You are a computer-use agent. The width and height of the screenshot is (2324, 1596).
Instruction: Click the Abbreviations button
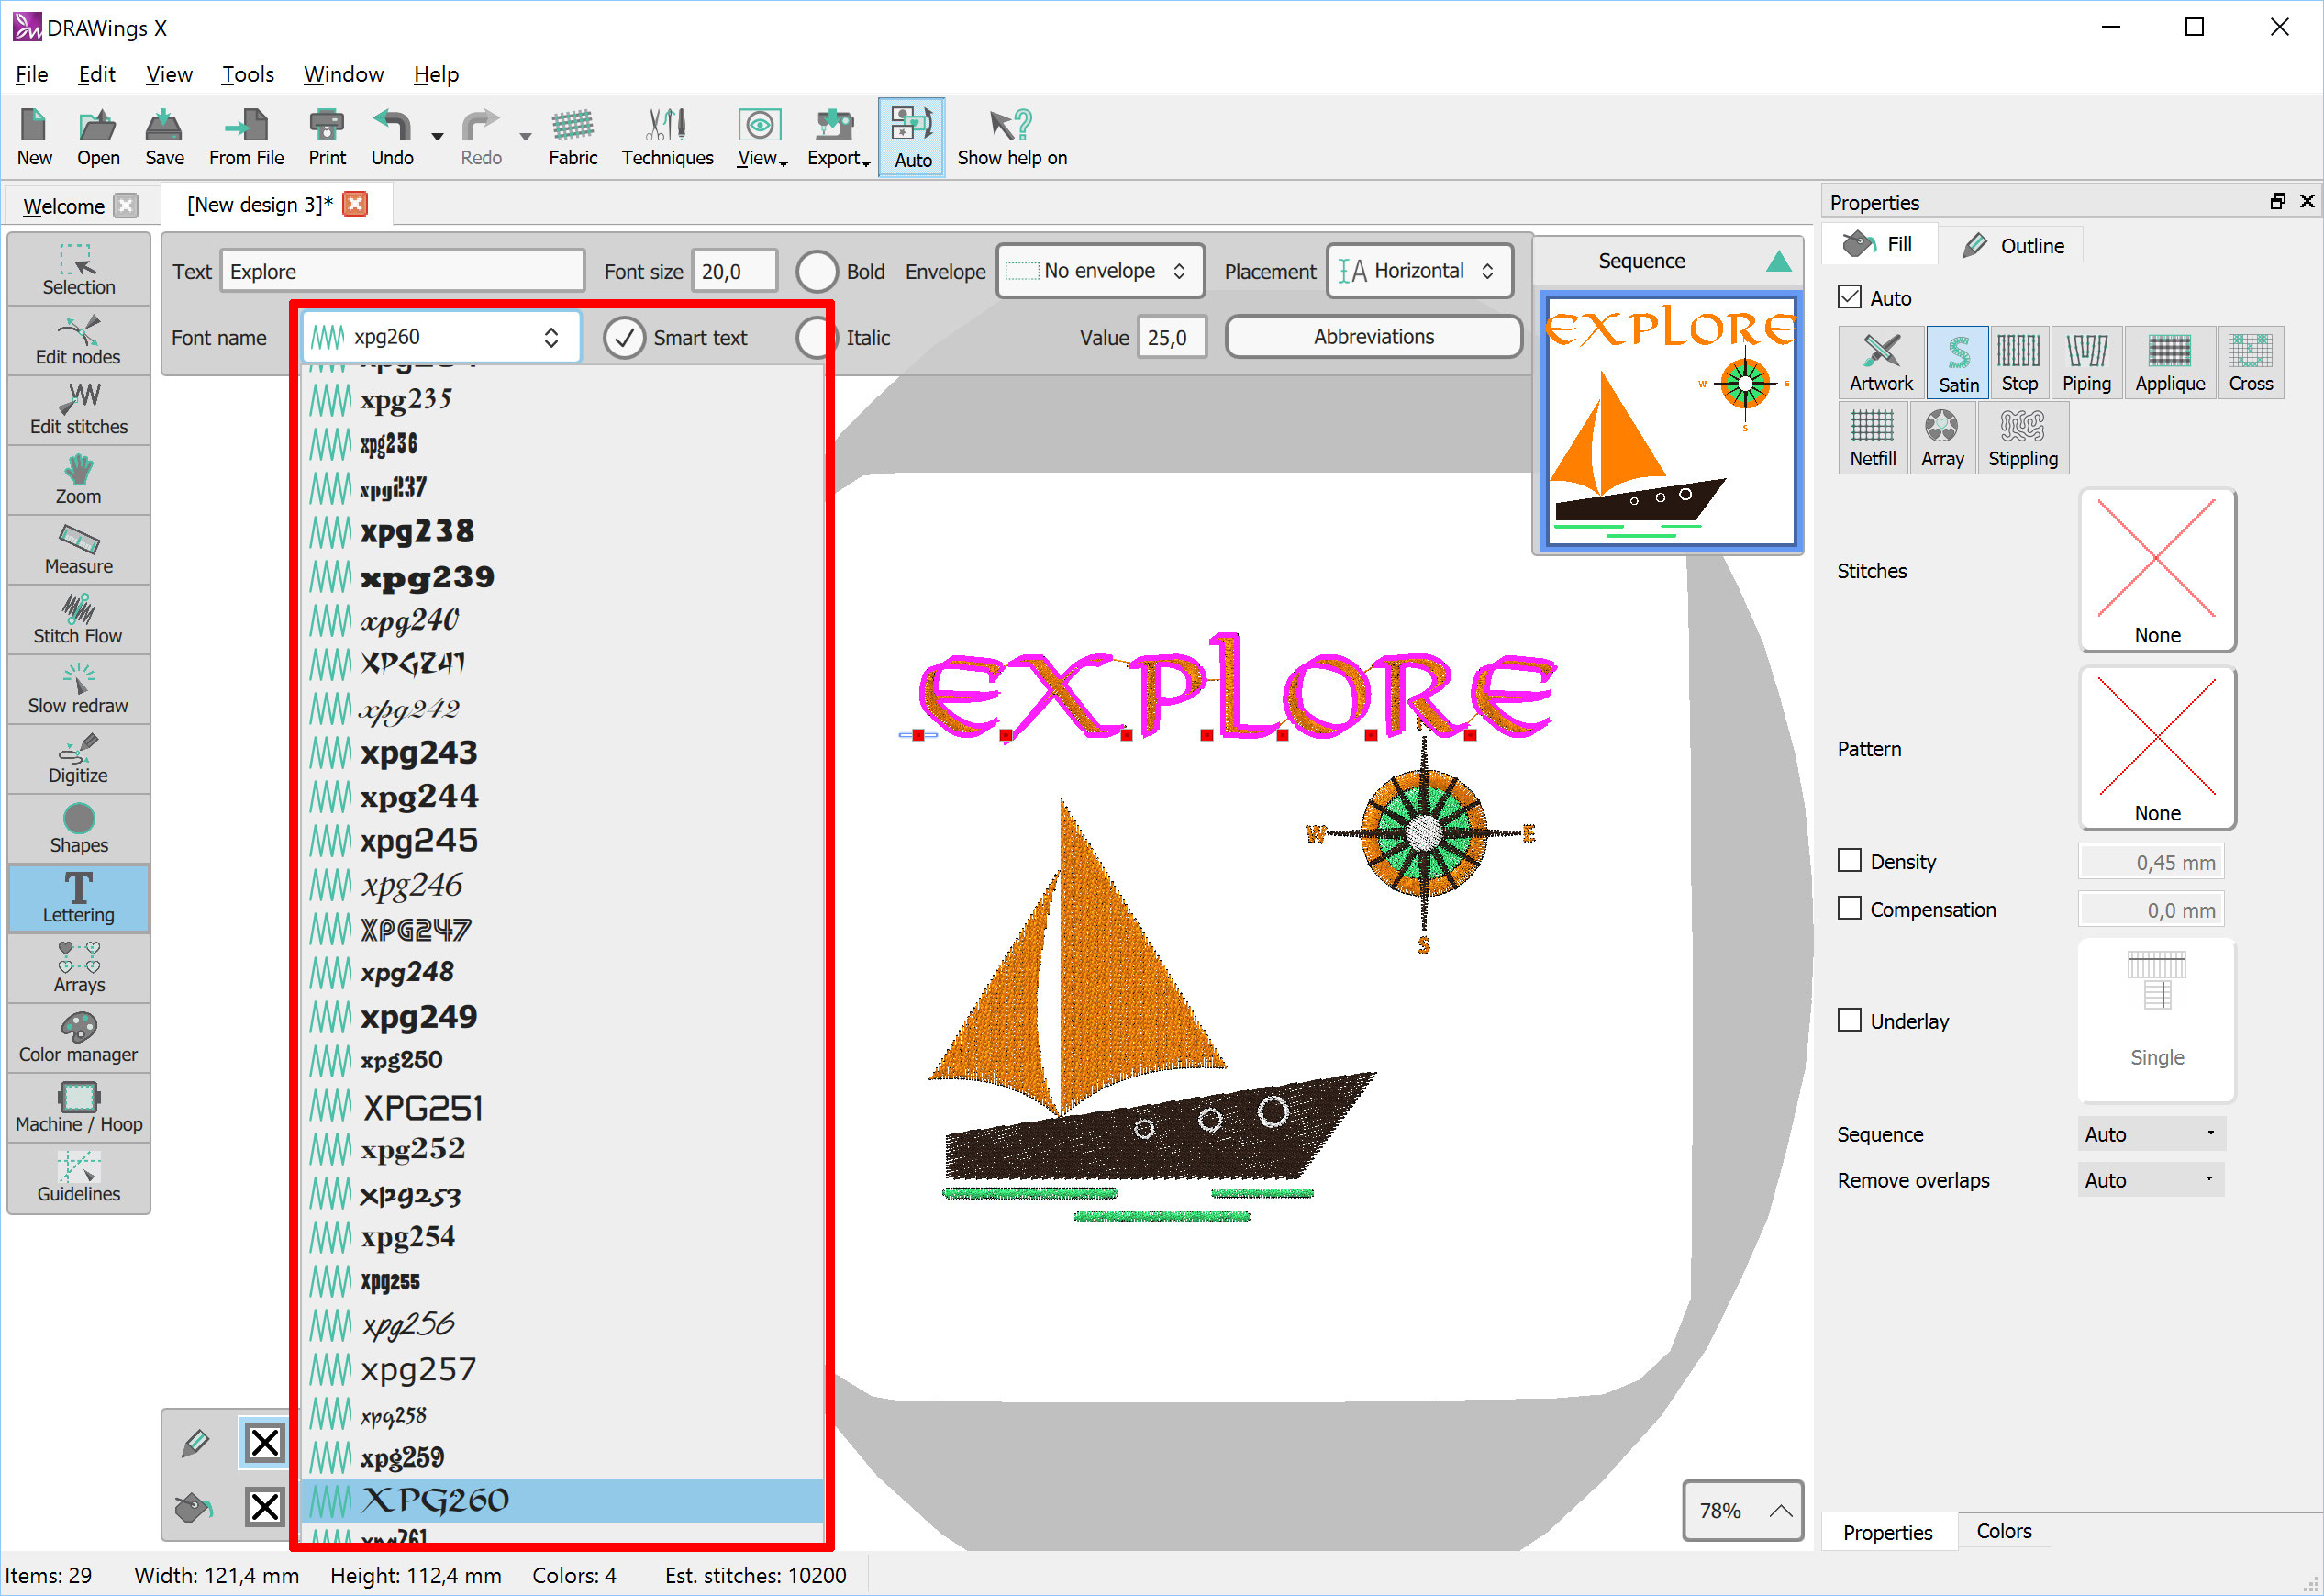coord(1372,337)
